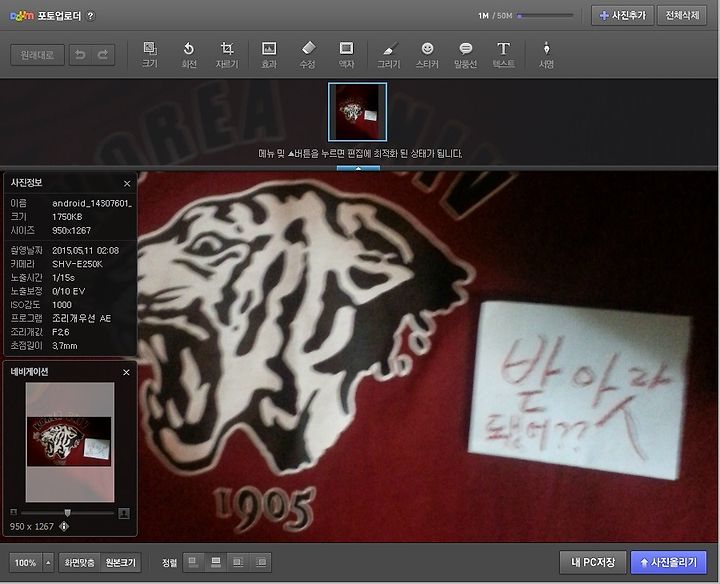The height and width of the screenshot is (584, 720).
Task: Click the 원래대로 reset button
Action: [x=37, y=55]
